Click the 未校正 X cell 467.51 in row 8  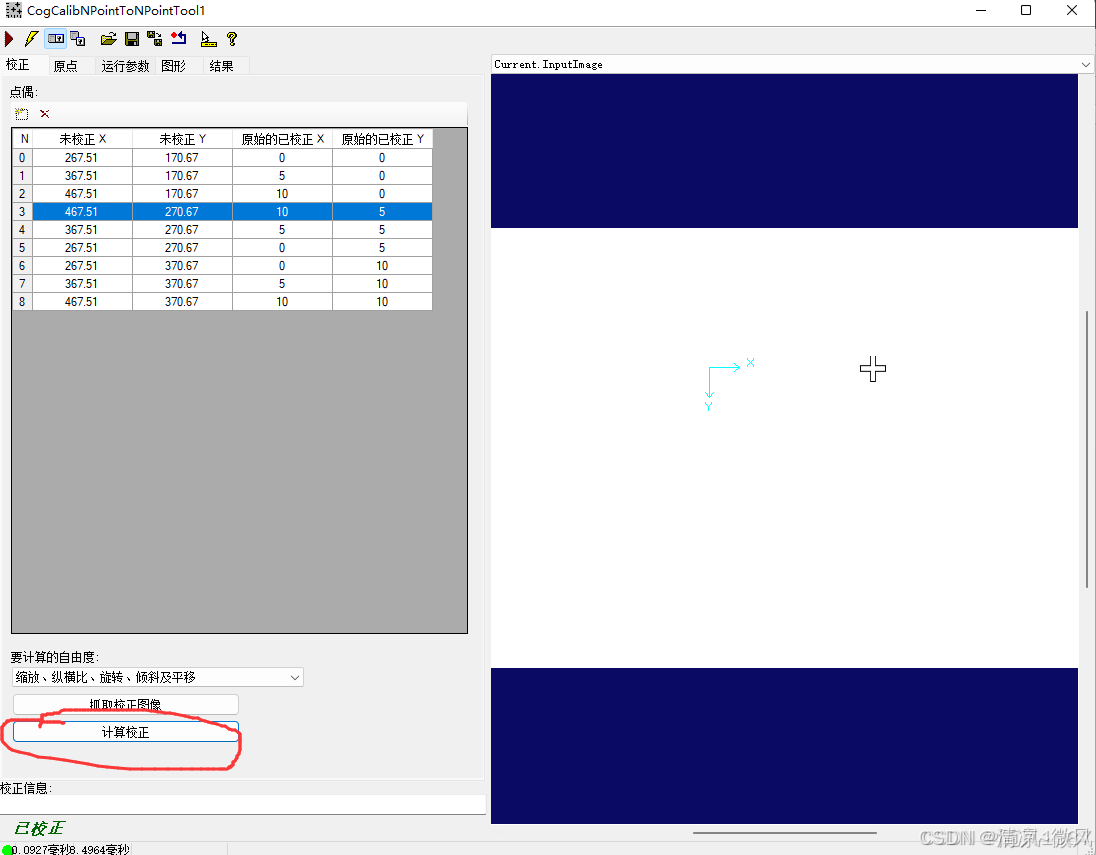point(82,302)
